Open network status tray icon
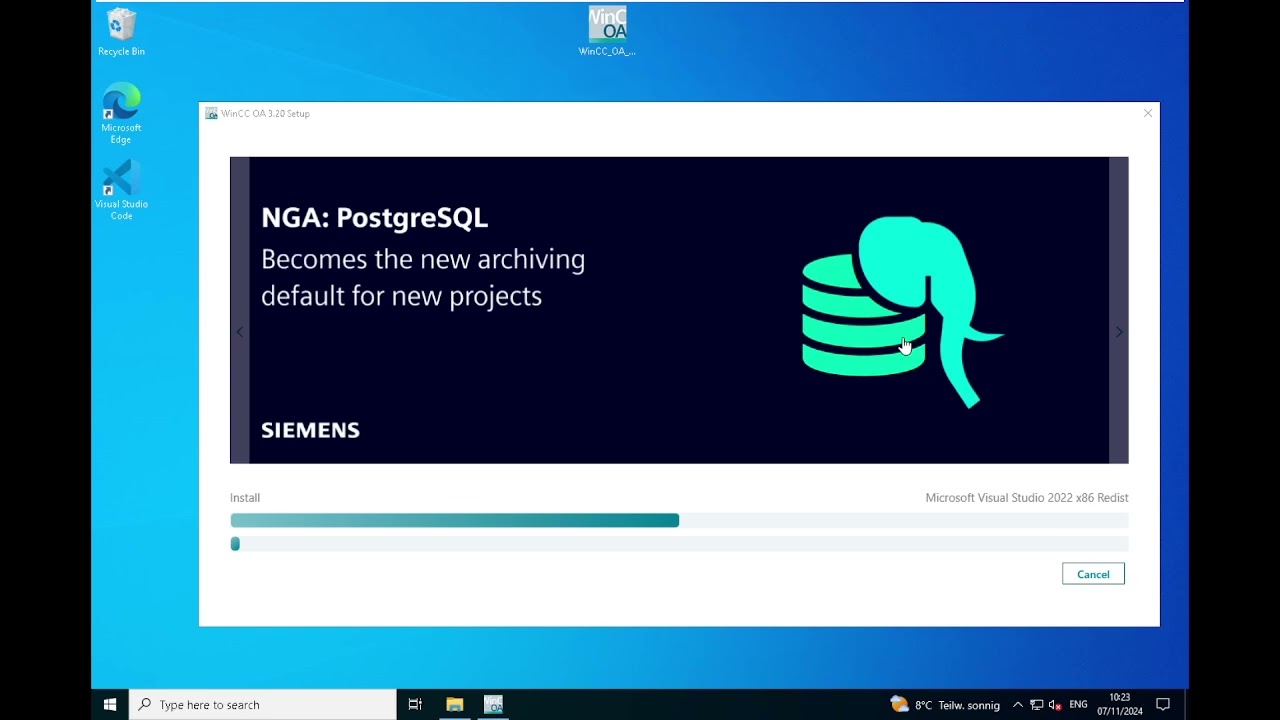1280x720 pixels. point(1037,705)
